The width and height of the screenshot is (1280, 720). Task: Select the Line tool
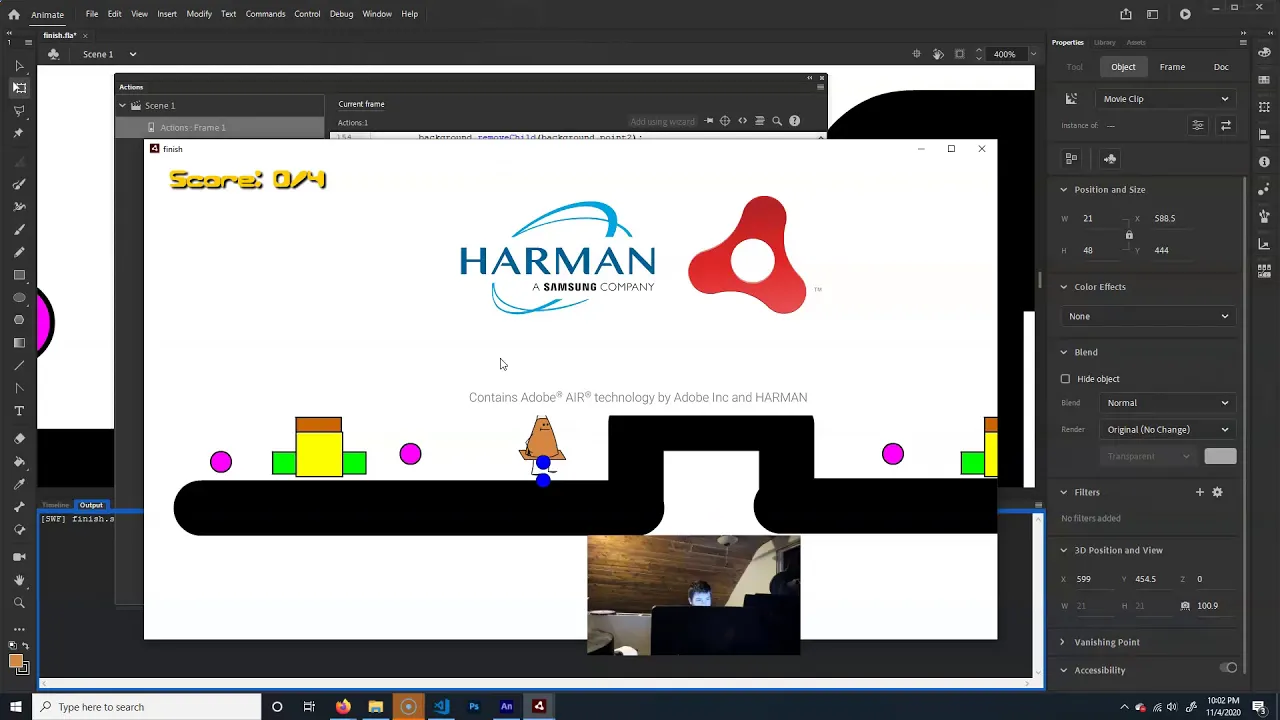19,365
